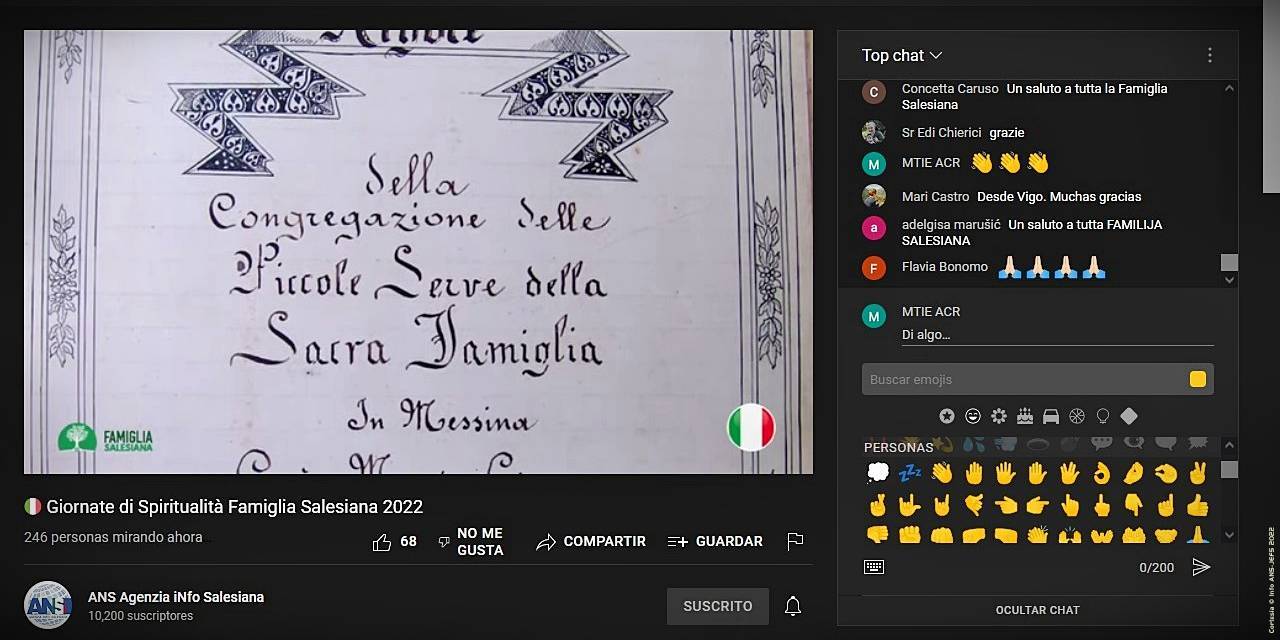Click the '246 personas mirando ahora' viewer count

pyautogui.click(x=113, y=537)
